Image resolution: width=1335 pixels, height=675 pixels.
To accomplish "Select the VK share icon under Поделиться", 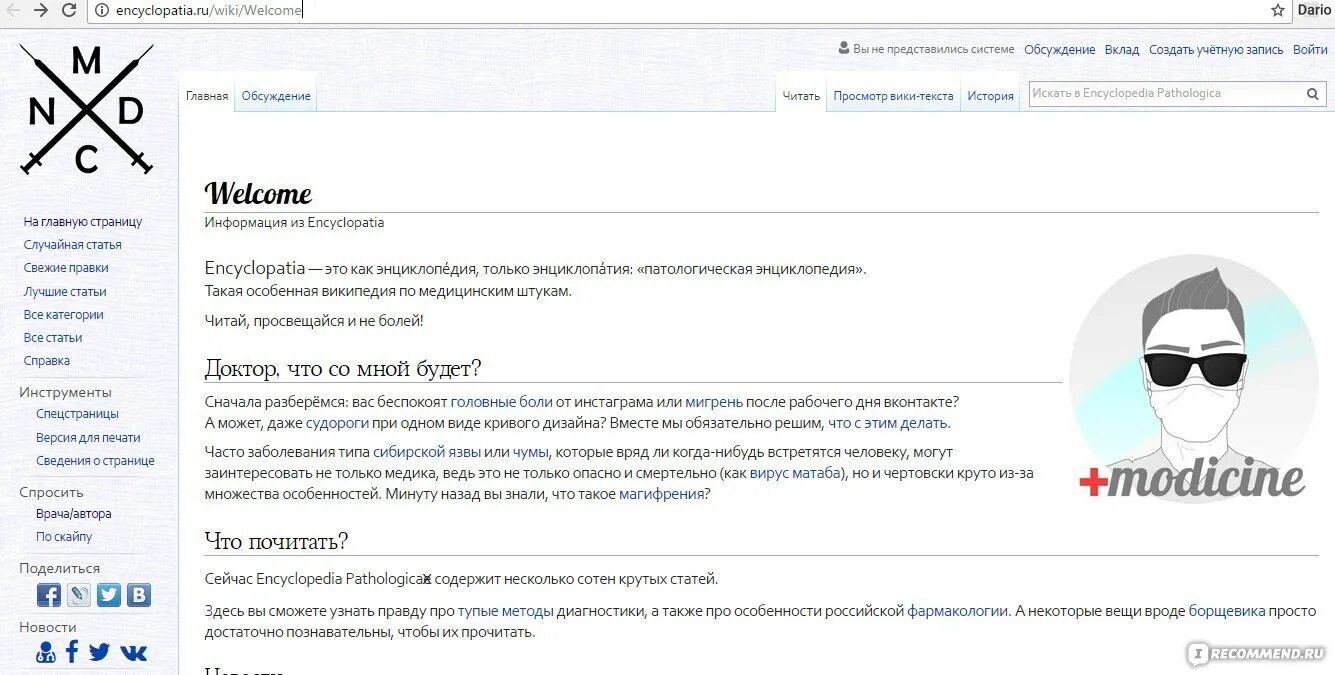I will (138, 594).
